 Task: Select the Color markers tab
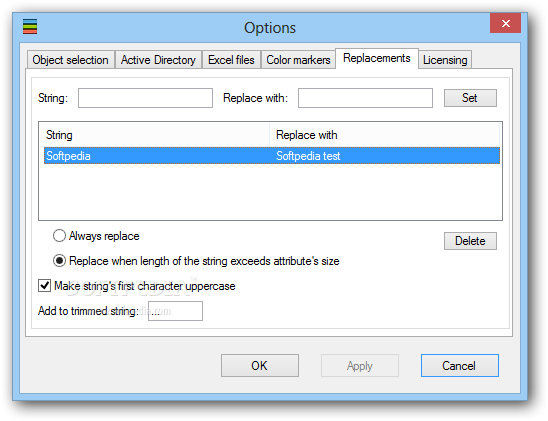[298, 60]
